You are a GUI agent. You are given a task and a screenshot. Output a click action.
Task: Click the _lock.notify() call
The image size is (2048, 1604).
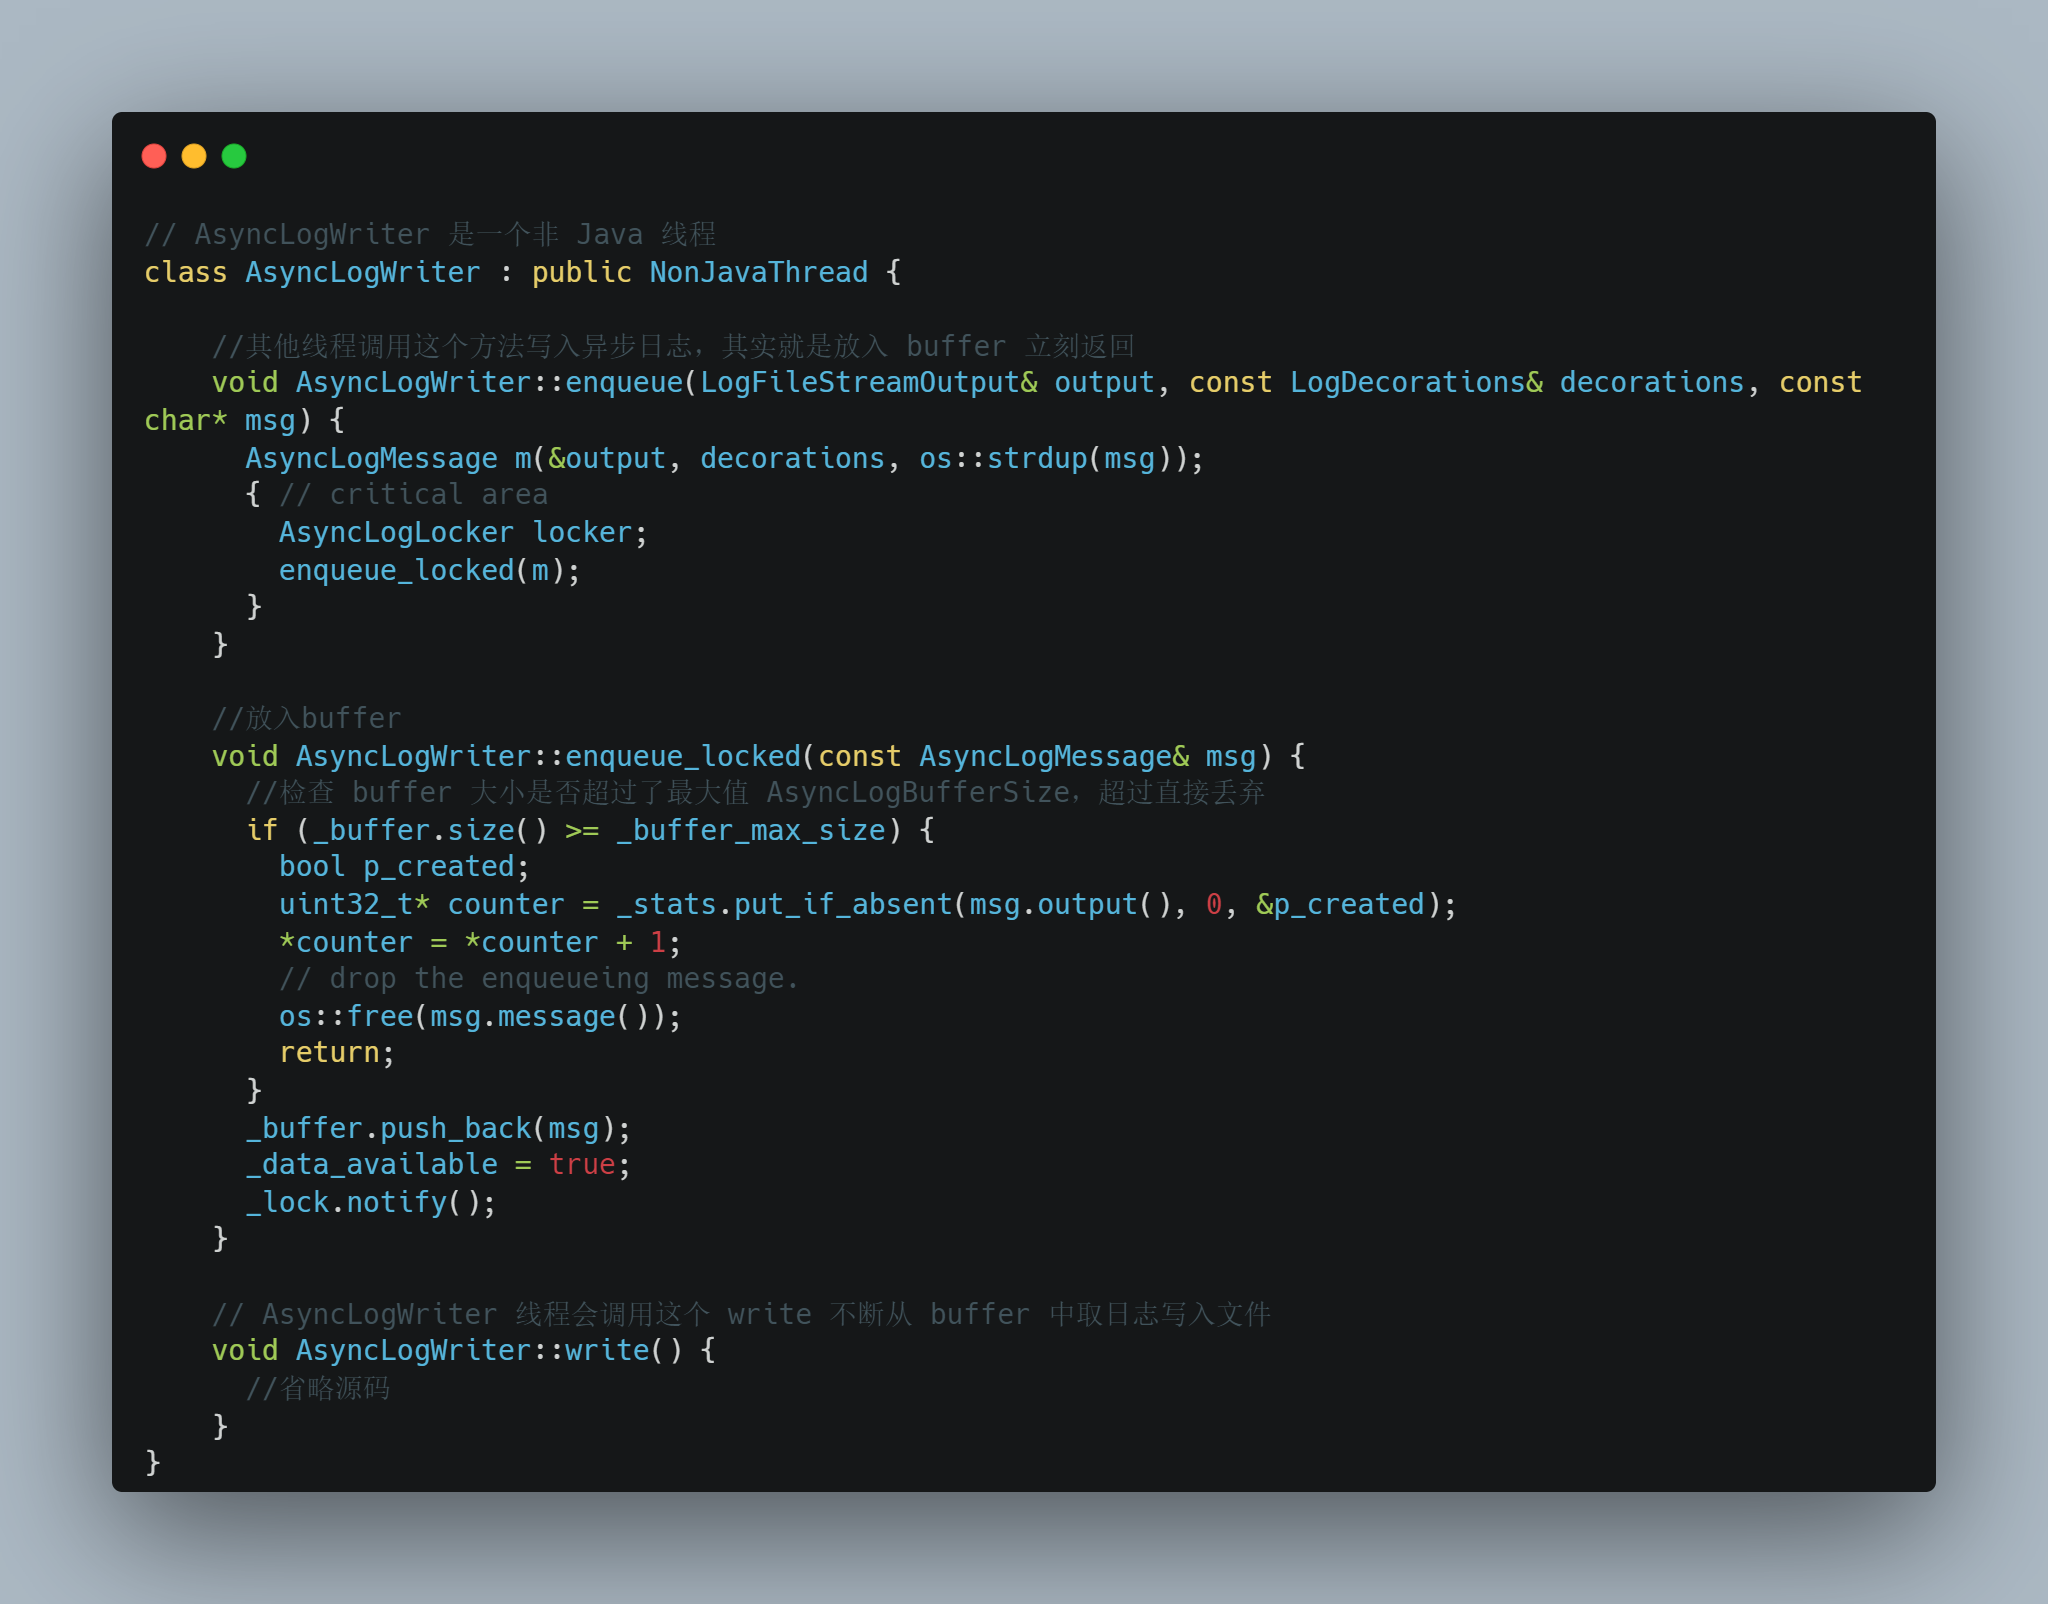[x=370, y=1201]
